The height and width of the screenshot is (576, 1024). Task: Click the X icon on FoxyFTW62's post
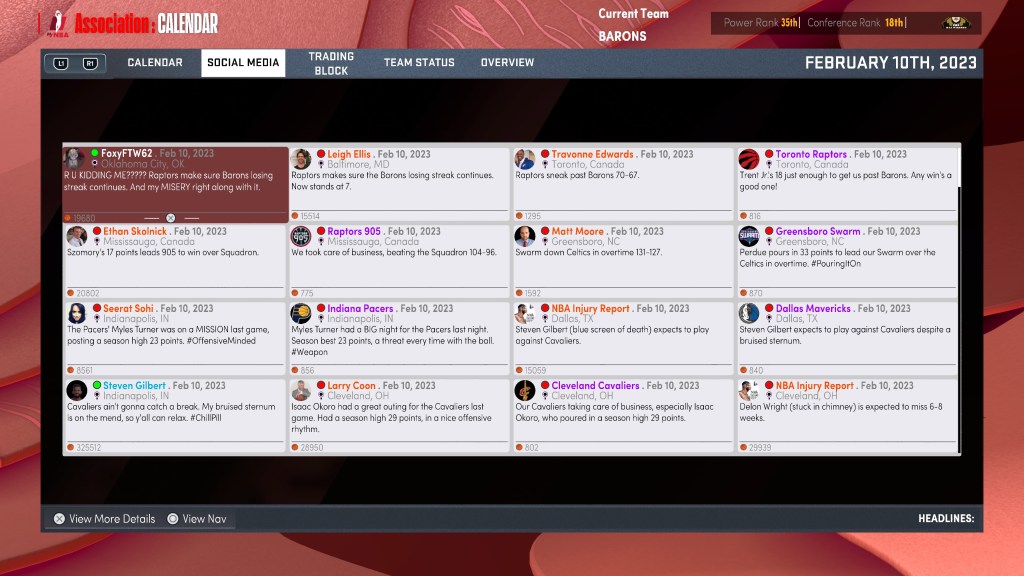coord(170,217)
